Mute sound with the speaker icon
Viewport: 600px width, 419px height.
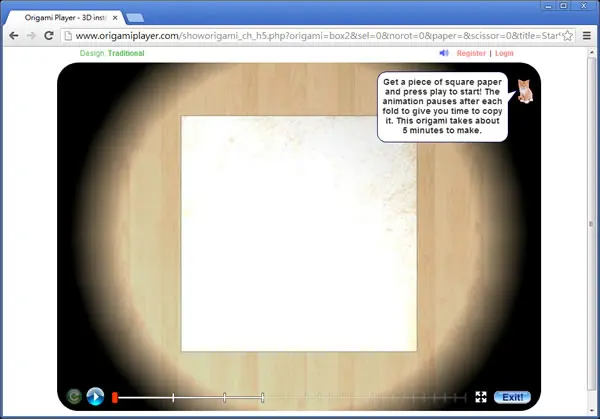[x=444, y=53]
